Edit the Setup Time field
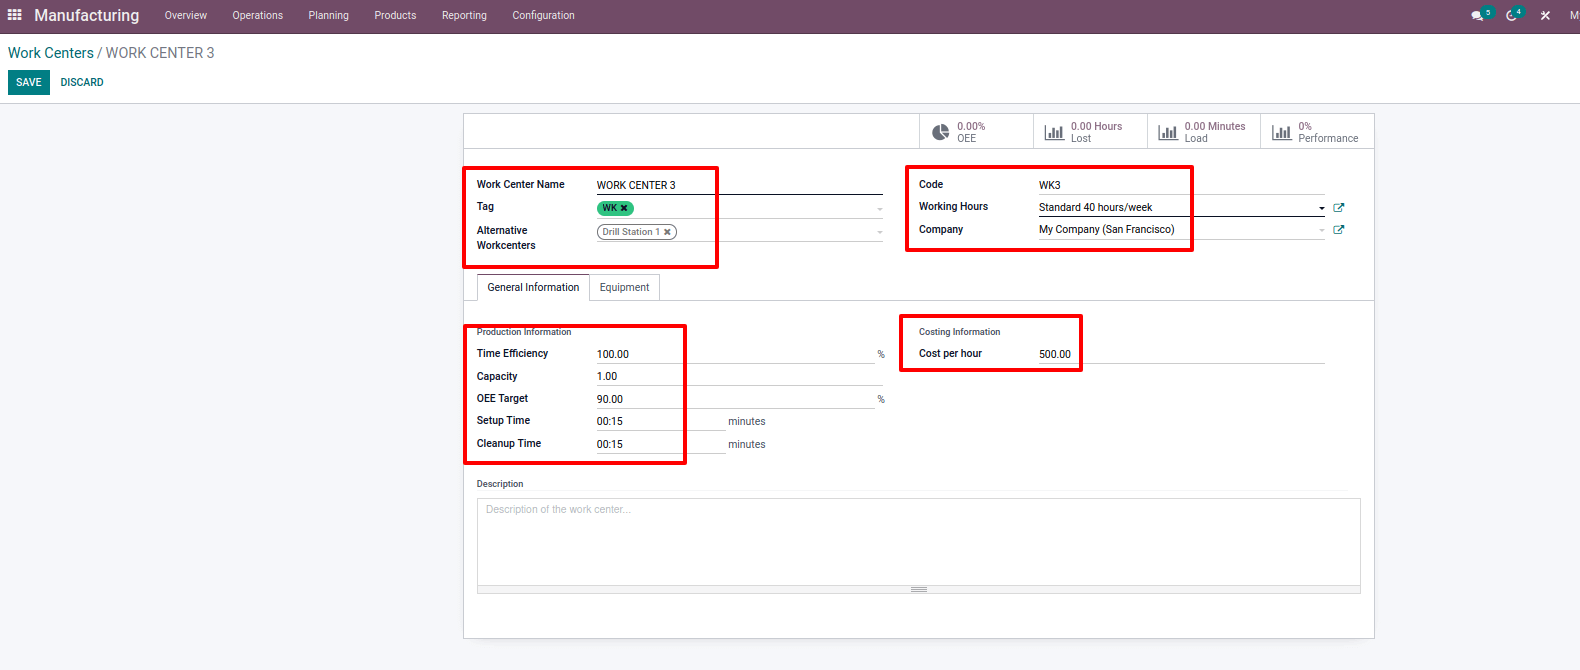The height and width of the screenshot is (670, 1580). [661, 421]
